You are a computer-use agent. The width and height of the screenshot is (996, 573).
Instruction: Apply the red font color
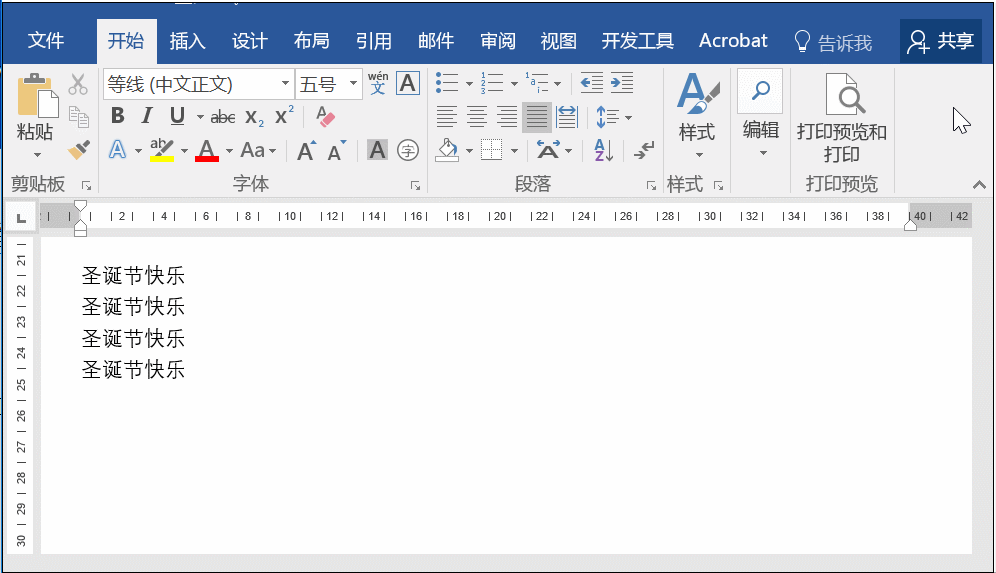206,150
